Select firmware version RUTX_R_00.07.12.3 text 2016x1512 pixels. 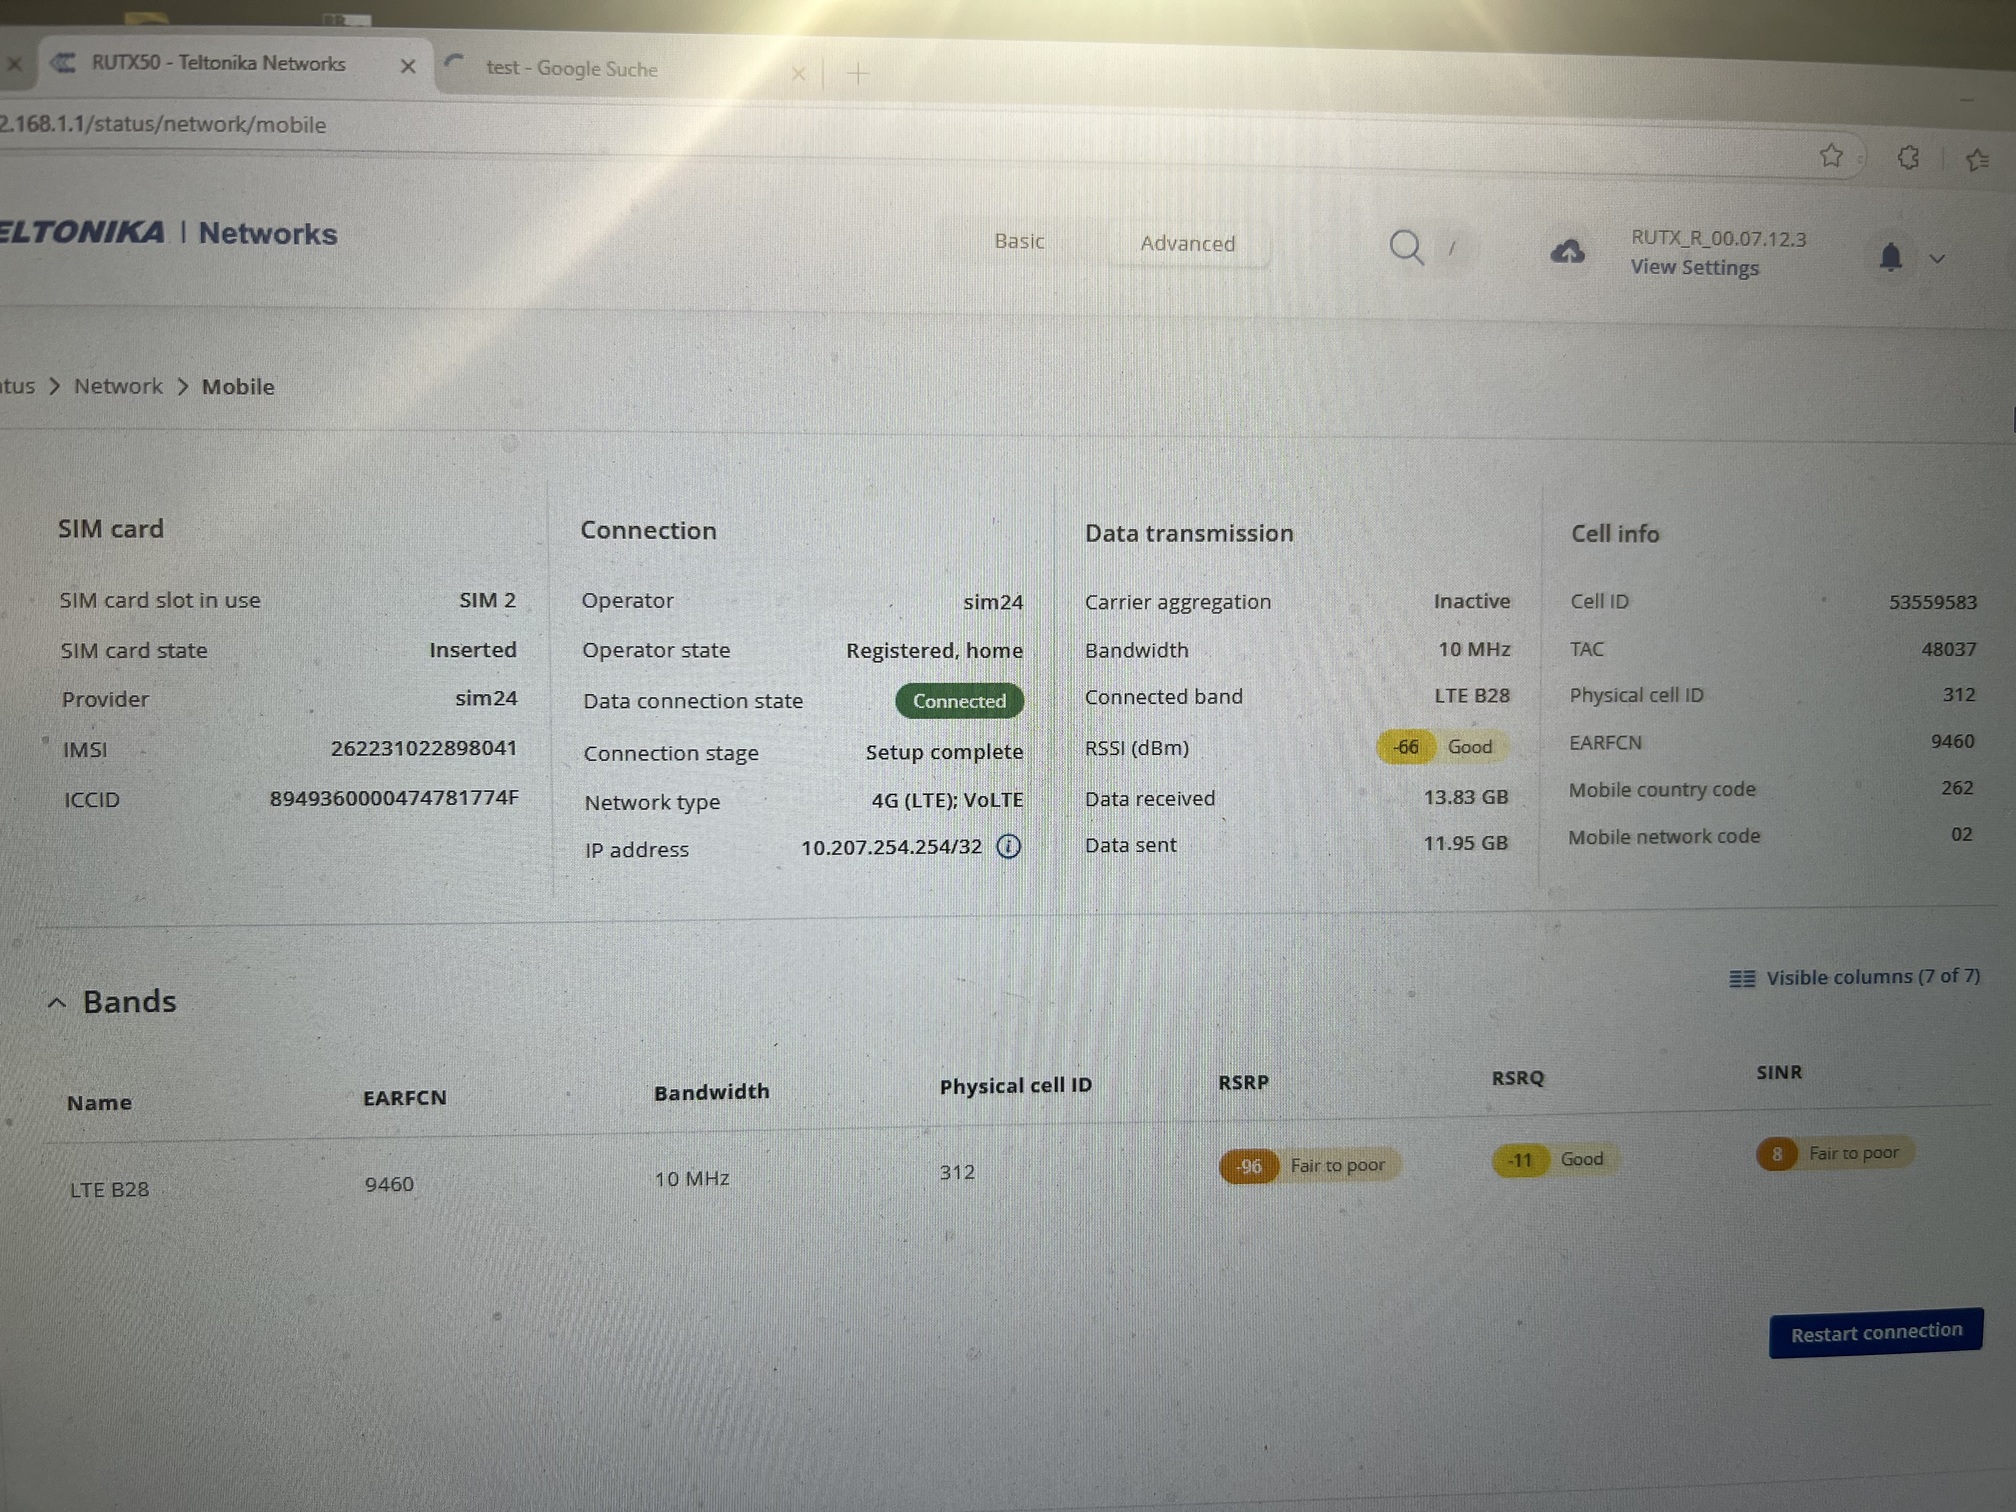coord(1718,238)
